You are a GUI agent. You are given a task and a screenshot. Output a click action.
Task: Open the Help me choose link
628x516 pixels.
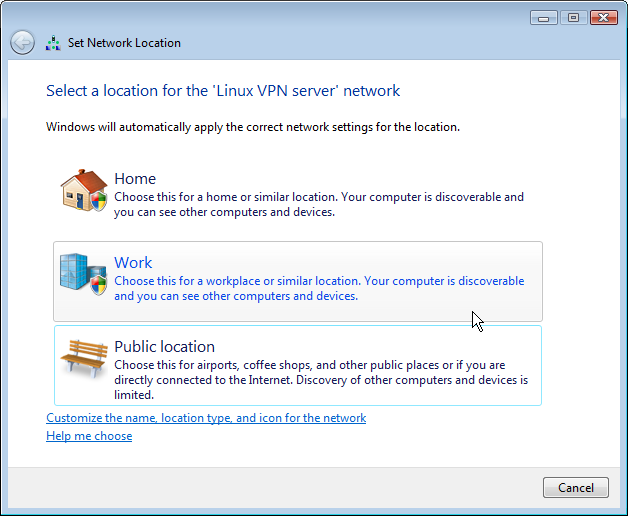pos(89,436)
